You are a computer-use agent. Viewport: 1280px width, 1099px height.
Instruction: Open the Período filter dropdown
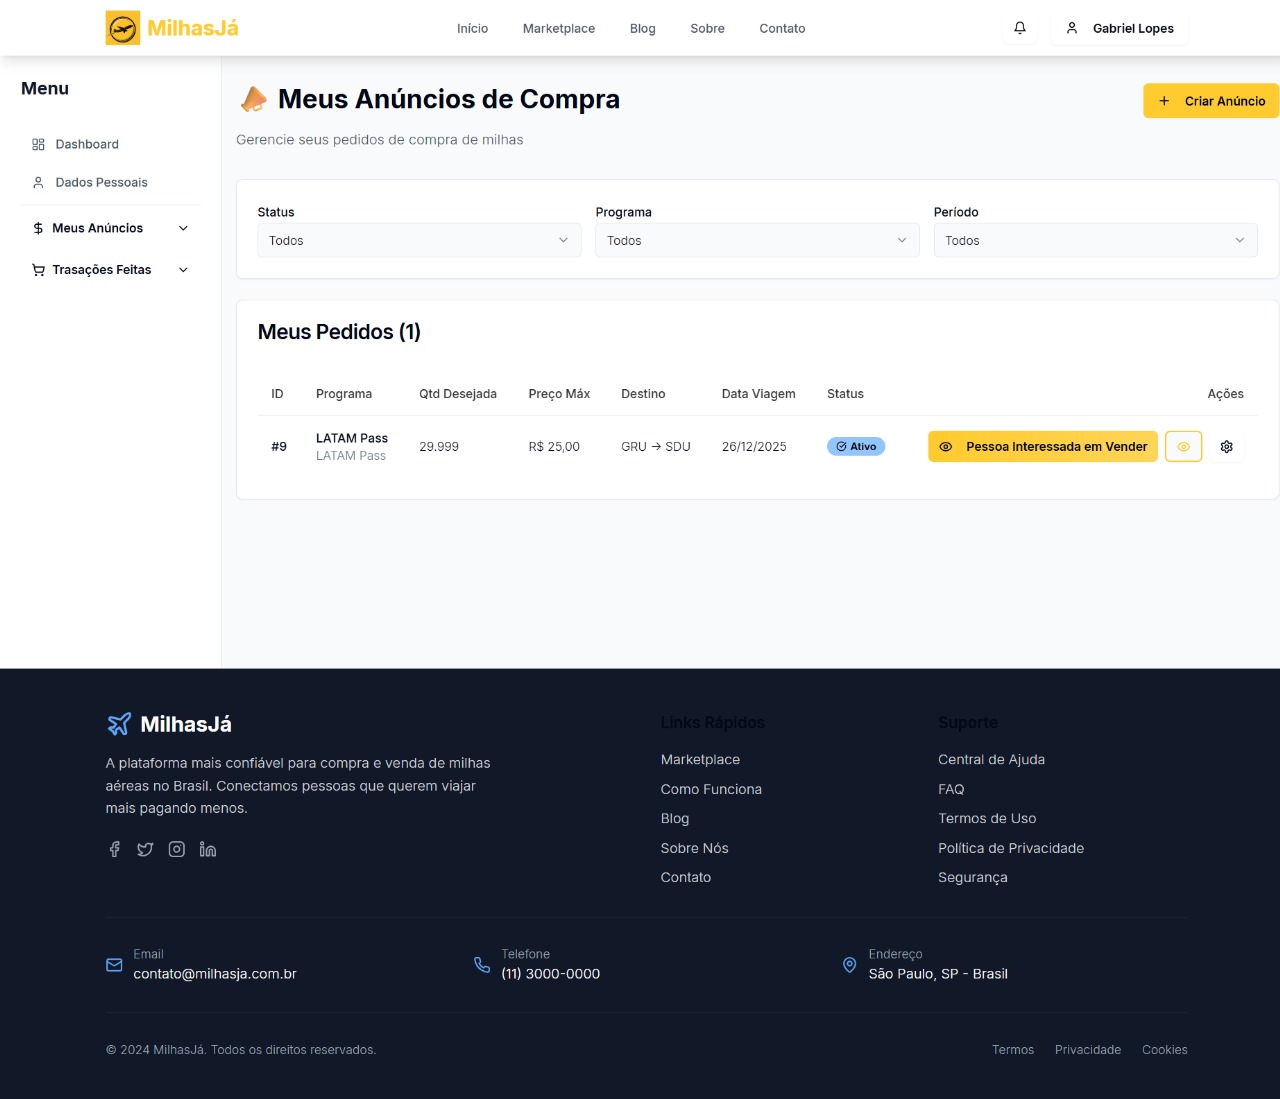tap(1094, 241)
